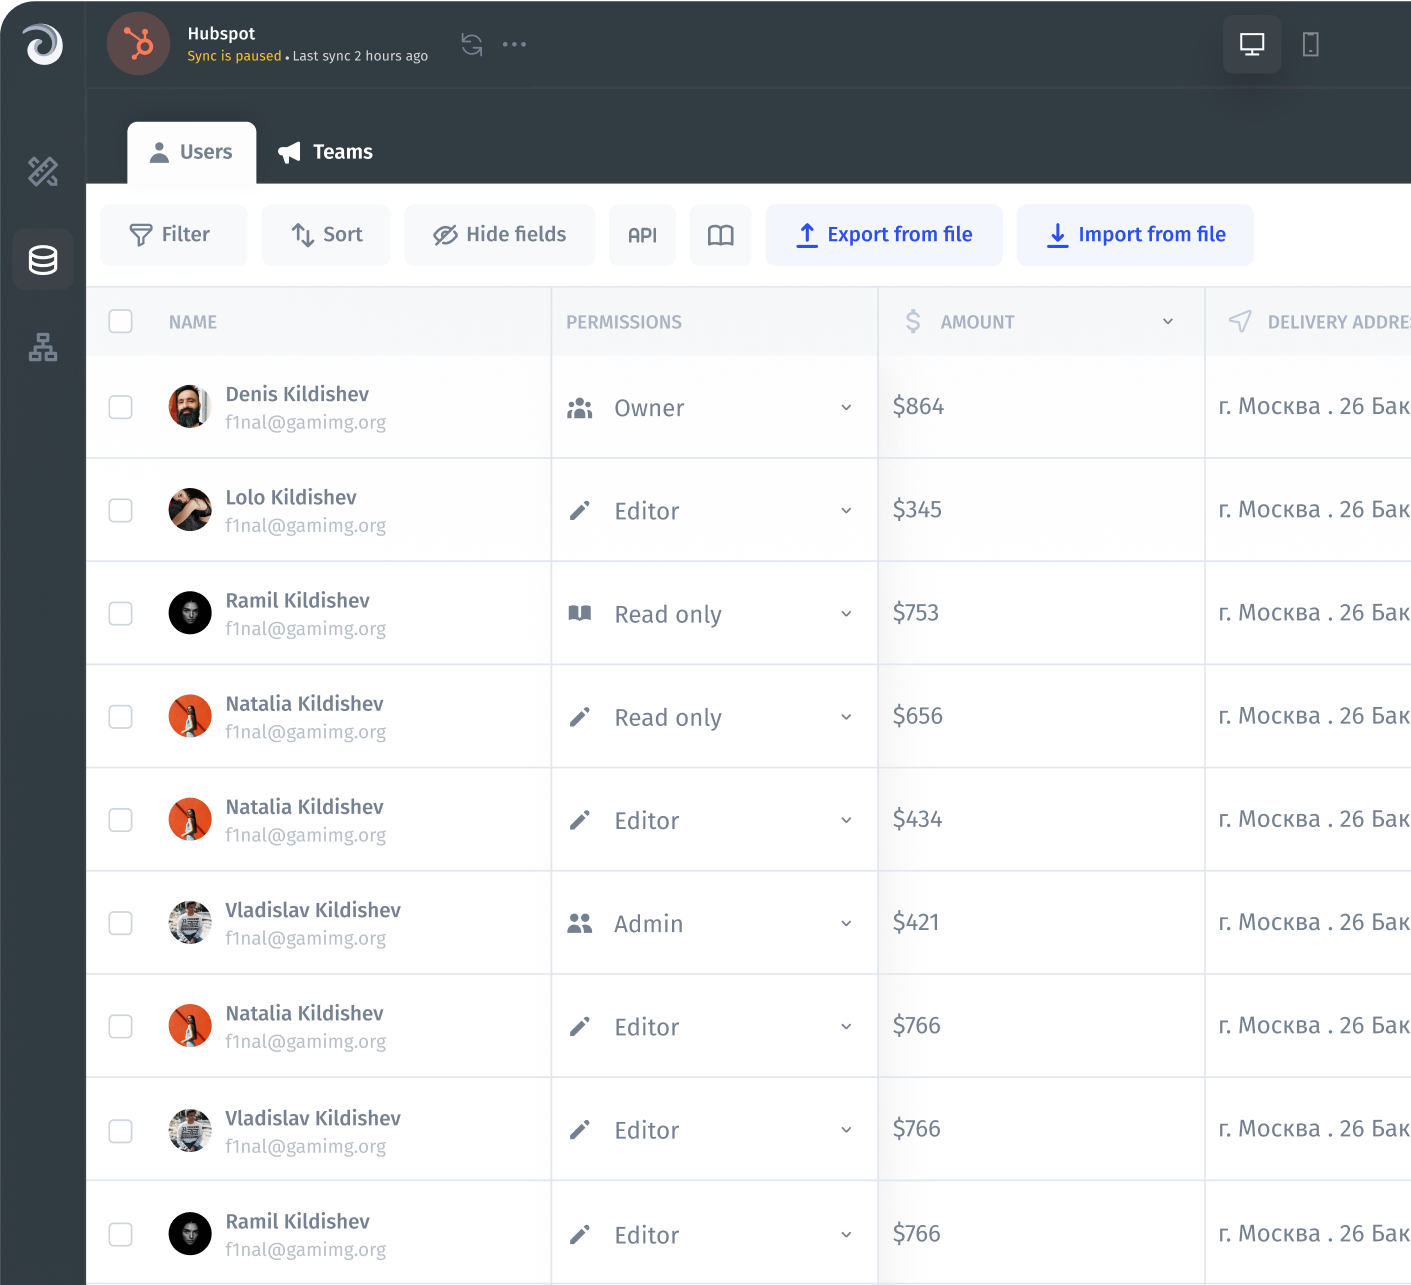Image resolution: width=1411 pixels, height=1285 pixels.
Task: Open permission dropdown for Natalia $766 row
Action: 846,1027
